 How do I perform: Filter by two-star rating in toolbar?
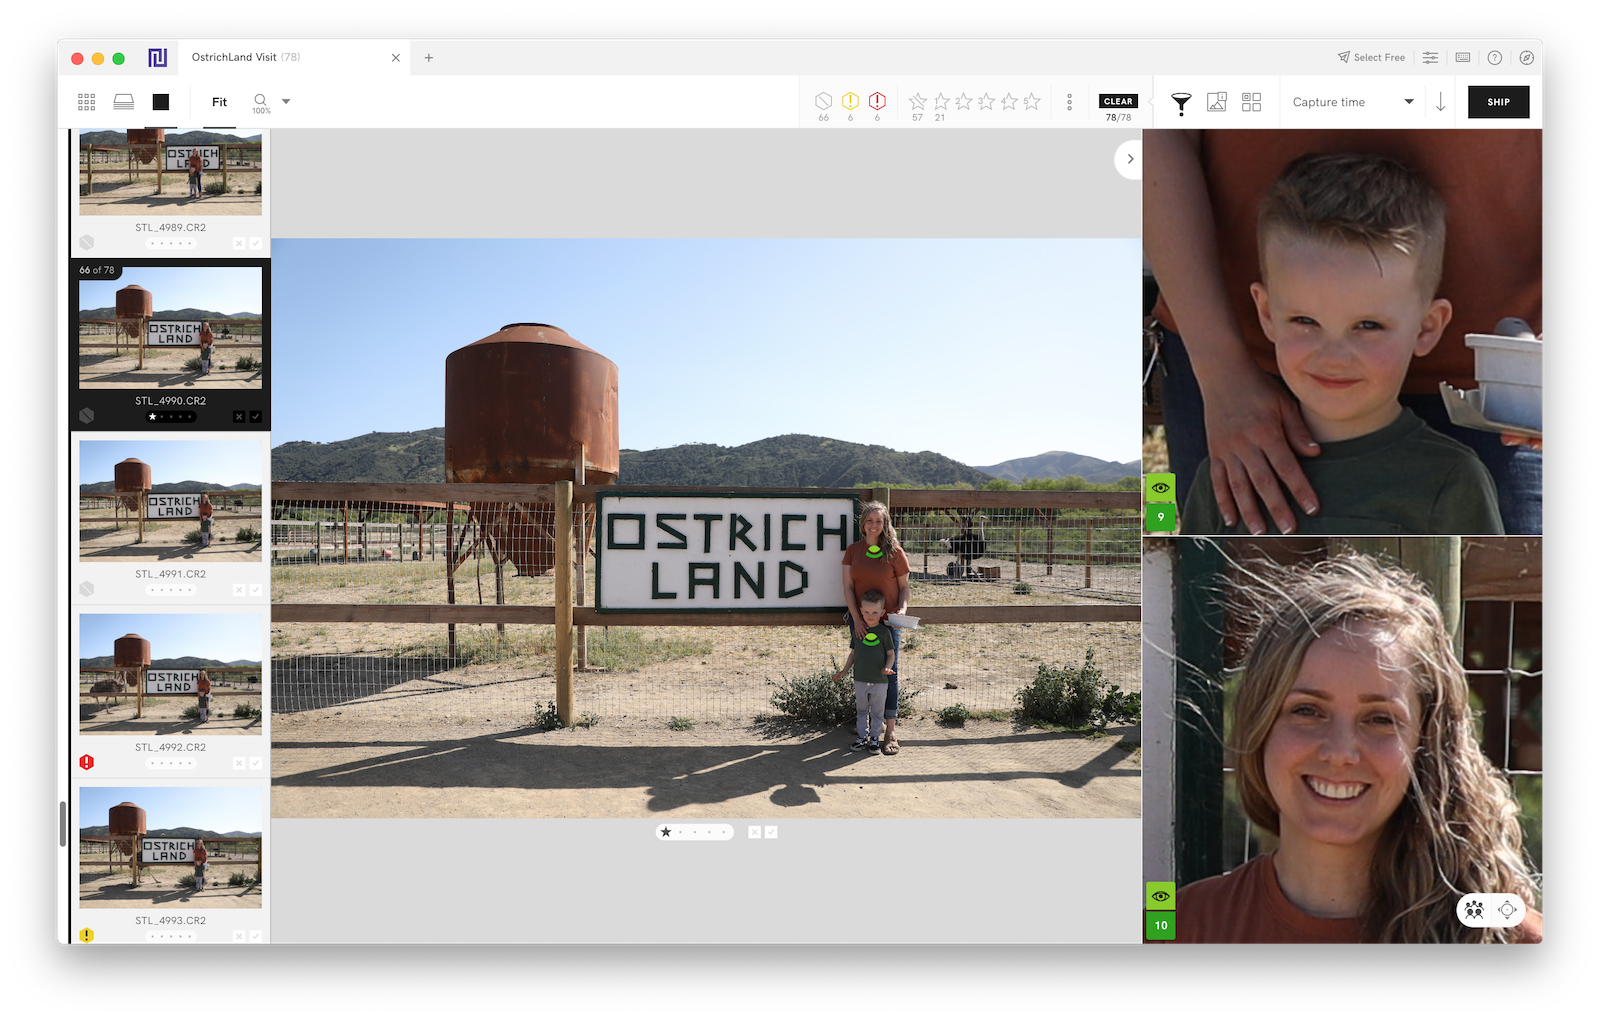964,102
